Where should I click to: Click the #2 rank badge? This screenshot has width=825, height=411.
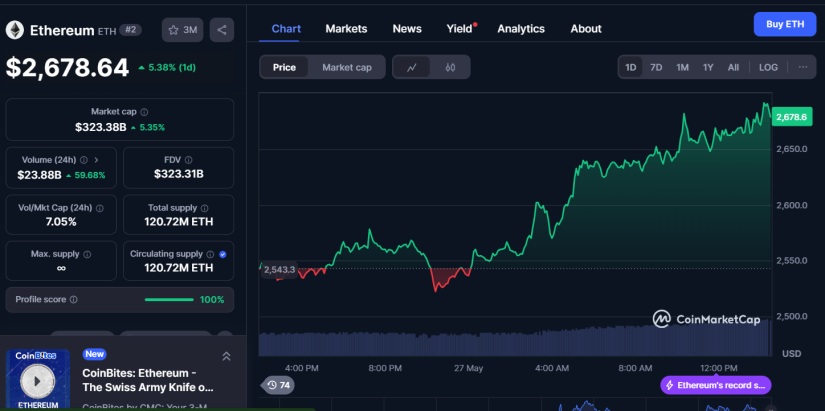(130, 30)
